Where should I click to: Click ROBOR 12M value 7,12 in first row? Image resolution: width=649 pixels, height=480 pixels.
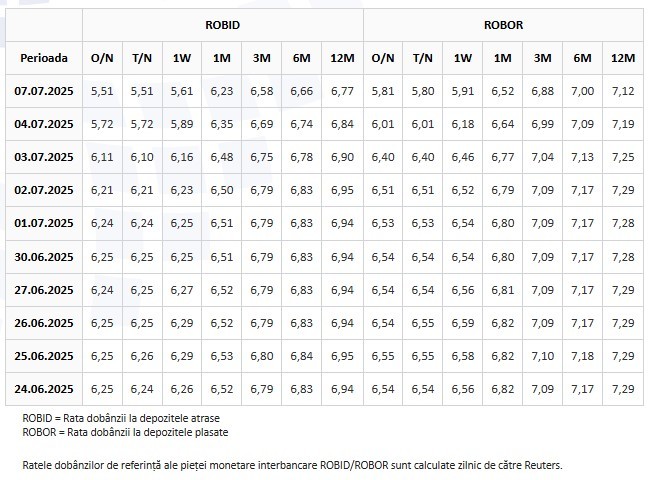coord(623,91)
